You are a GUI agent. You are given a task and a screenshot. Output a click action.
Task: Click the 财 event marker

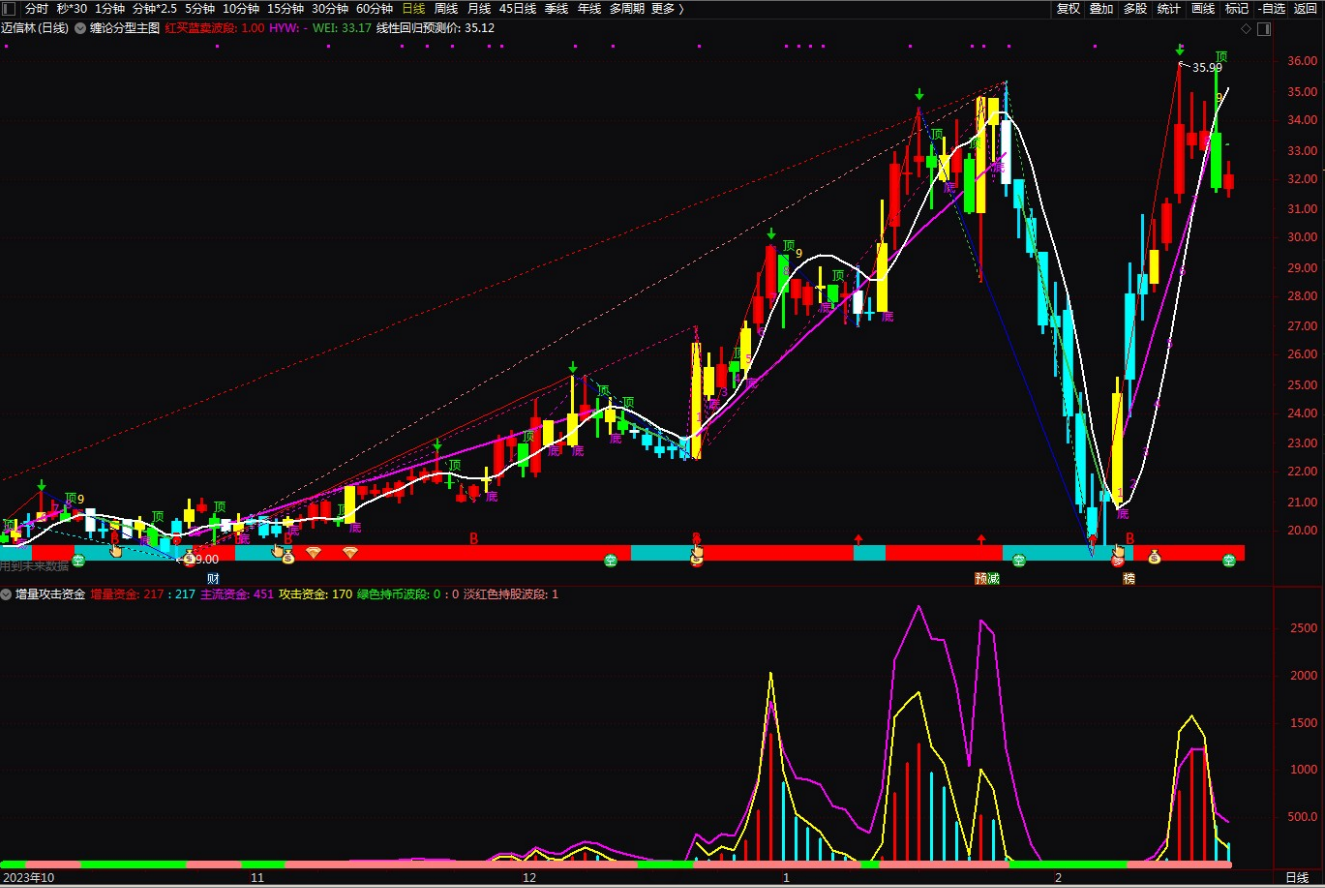[x=213, y=578]
